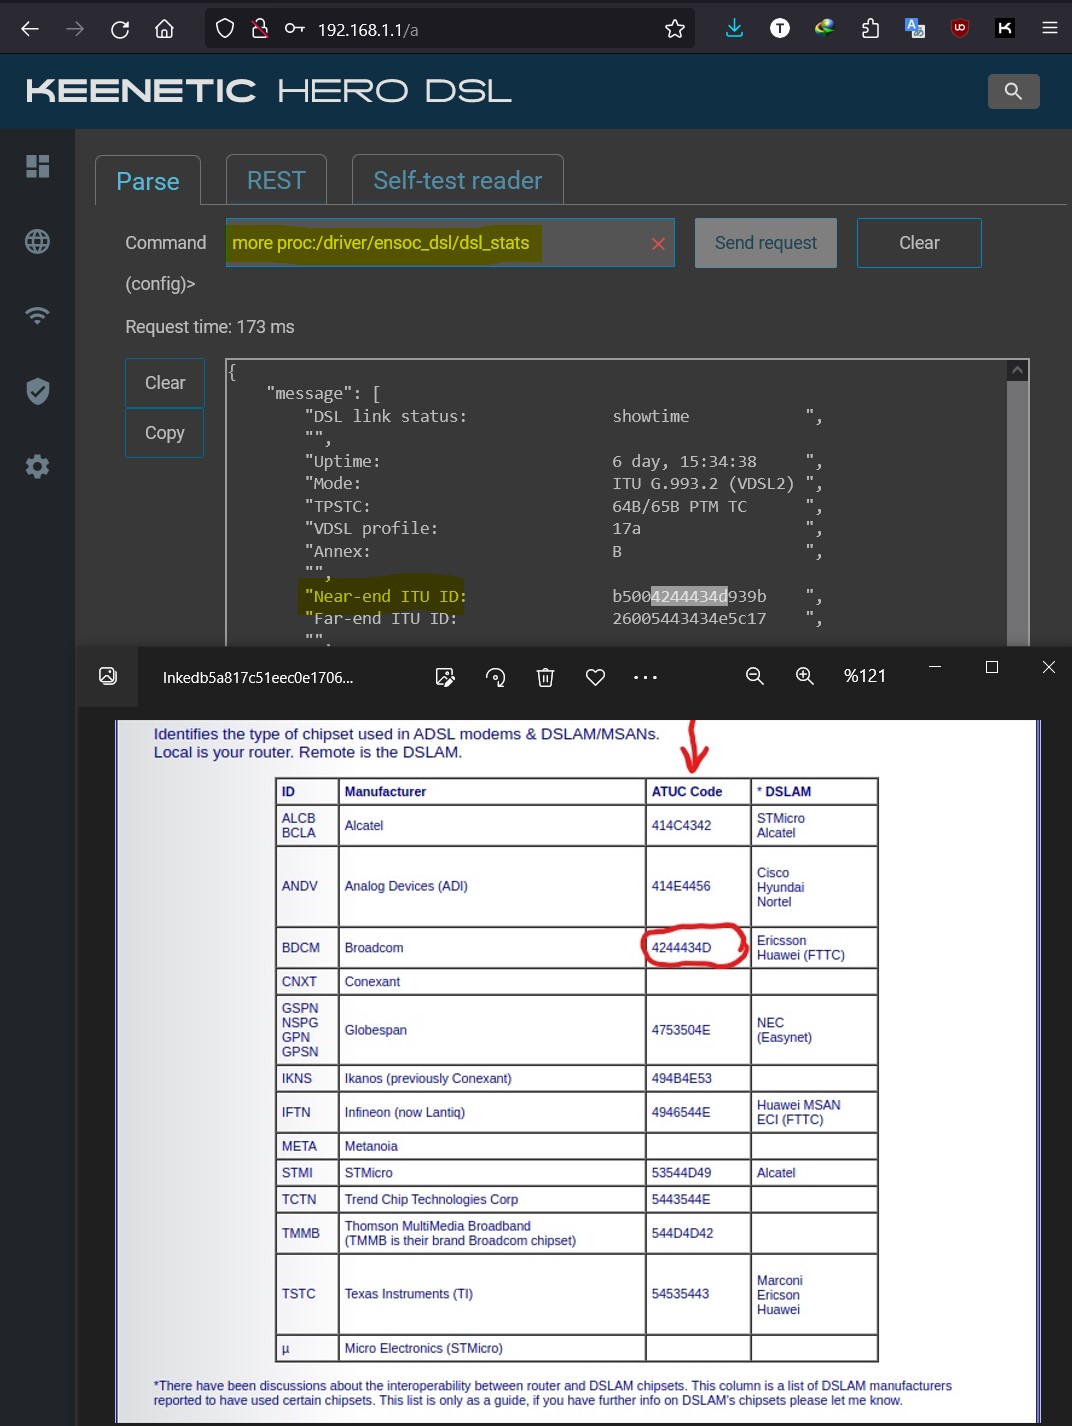
Task: Open the Wi-Fi sidebar section
Action: point(37,316)
